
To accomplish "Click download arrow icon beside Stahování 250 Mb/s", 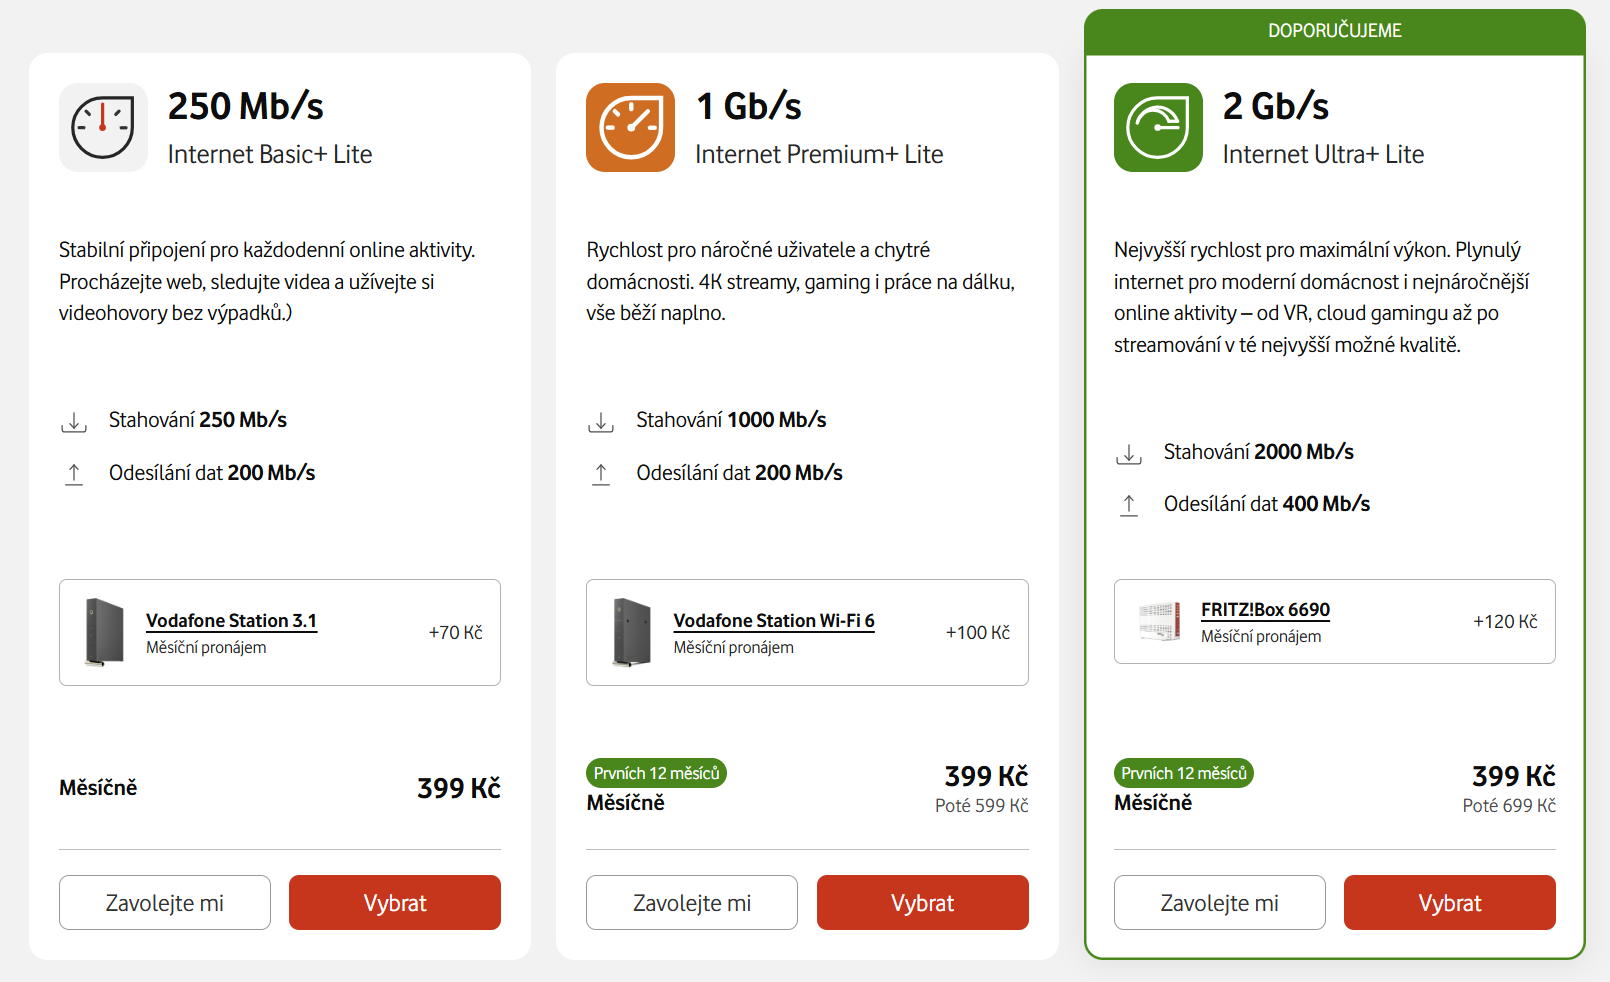I will 74,422.
